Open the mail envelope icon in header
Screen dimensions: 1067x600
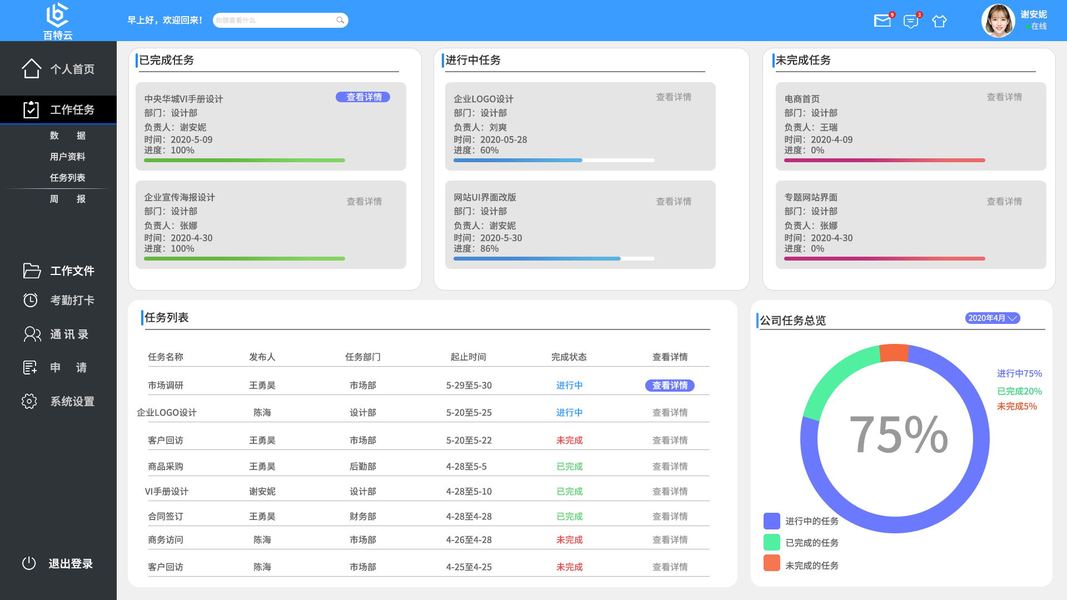pos(882,21)
